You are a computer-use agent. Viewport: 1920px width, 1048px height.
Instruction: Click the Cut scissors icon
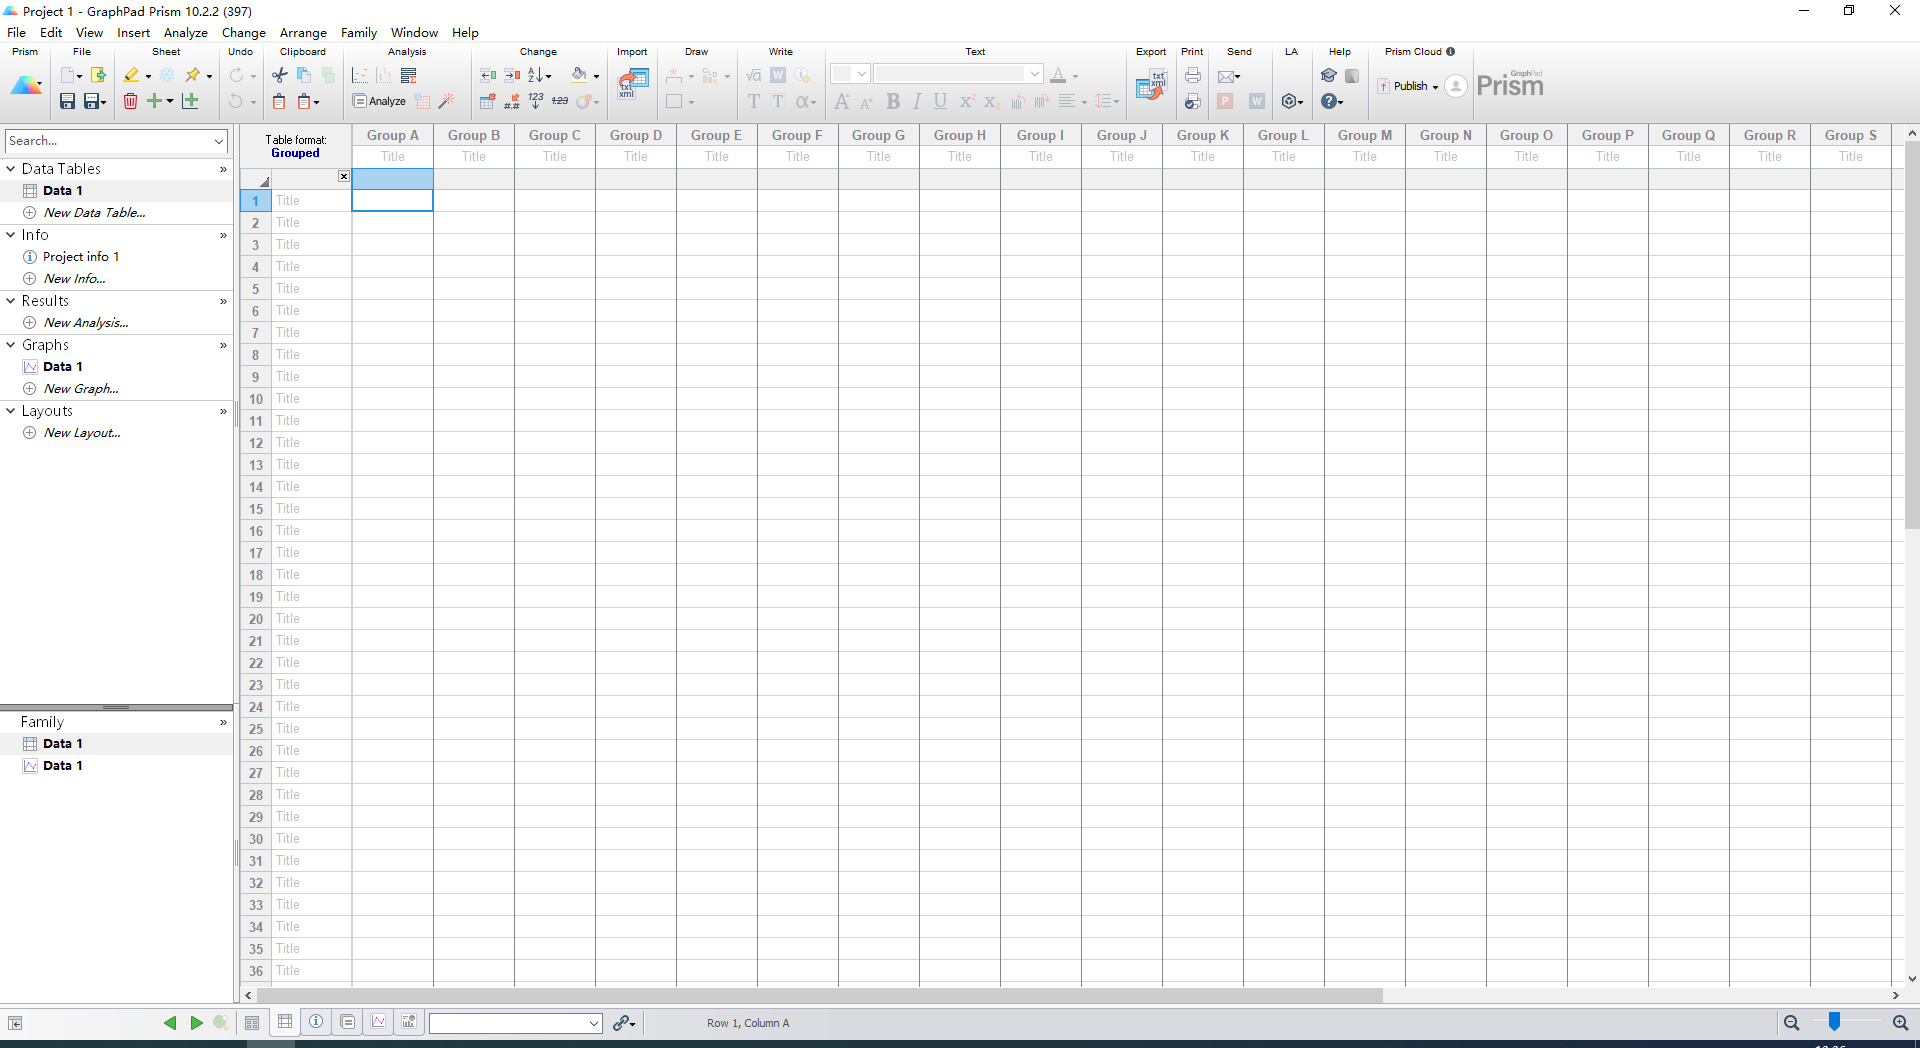coord(280,75)
